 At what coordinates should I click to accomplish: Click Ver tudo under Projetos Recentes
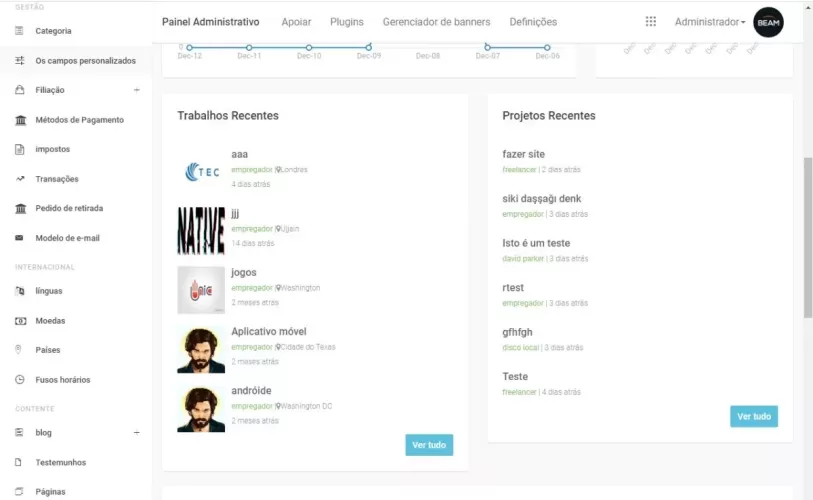[754, 416]
